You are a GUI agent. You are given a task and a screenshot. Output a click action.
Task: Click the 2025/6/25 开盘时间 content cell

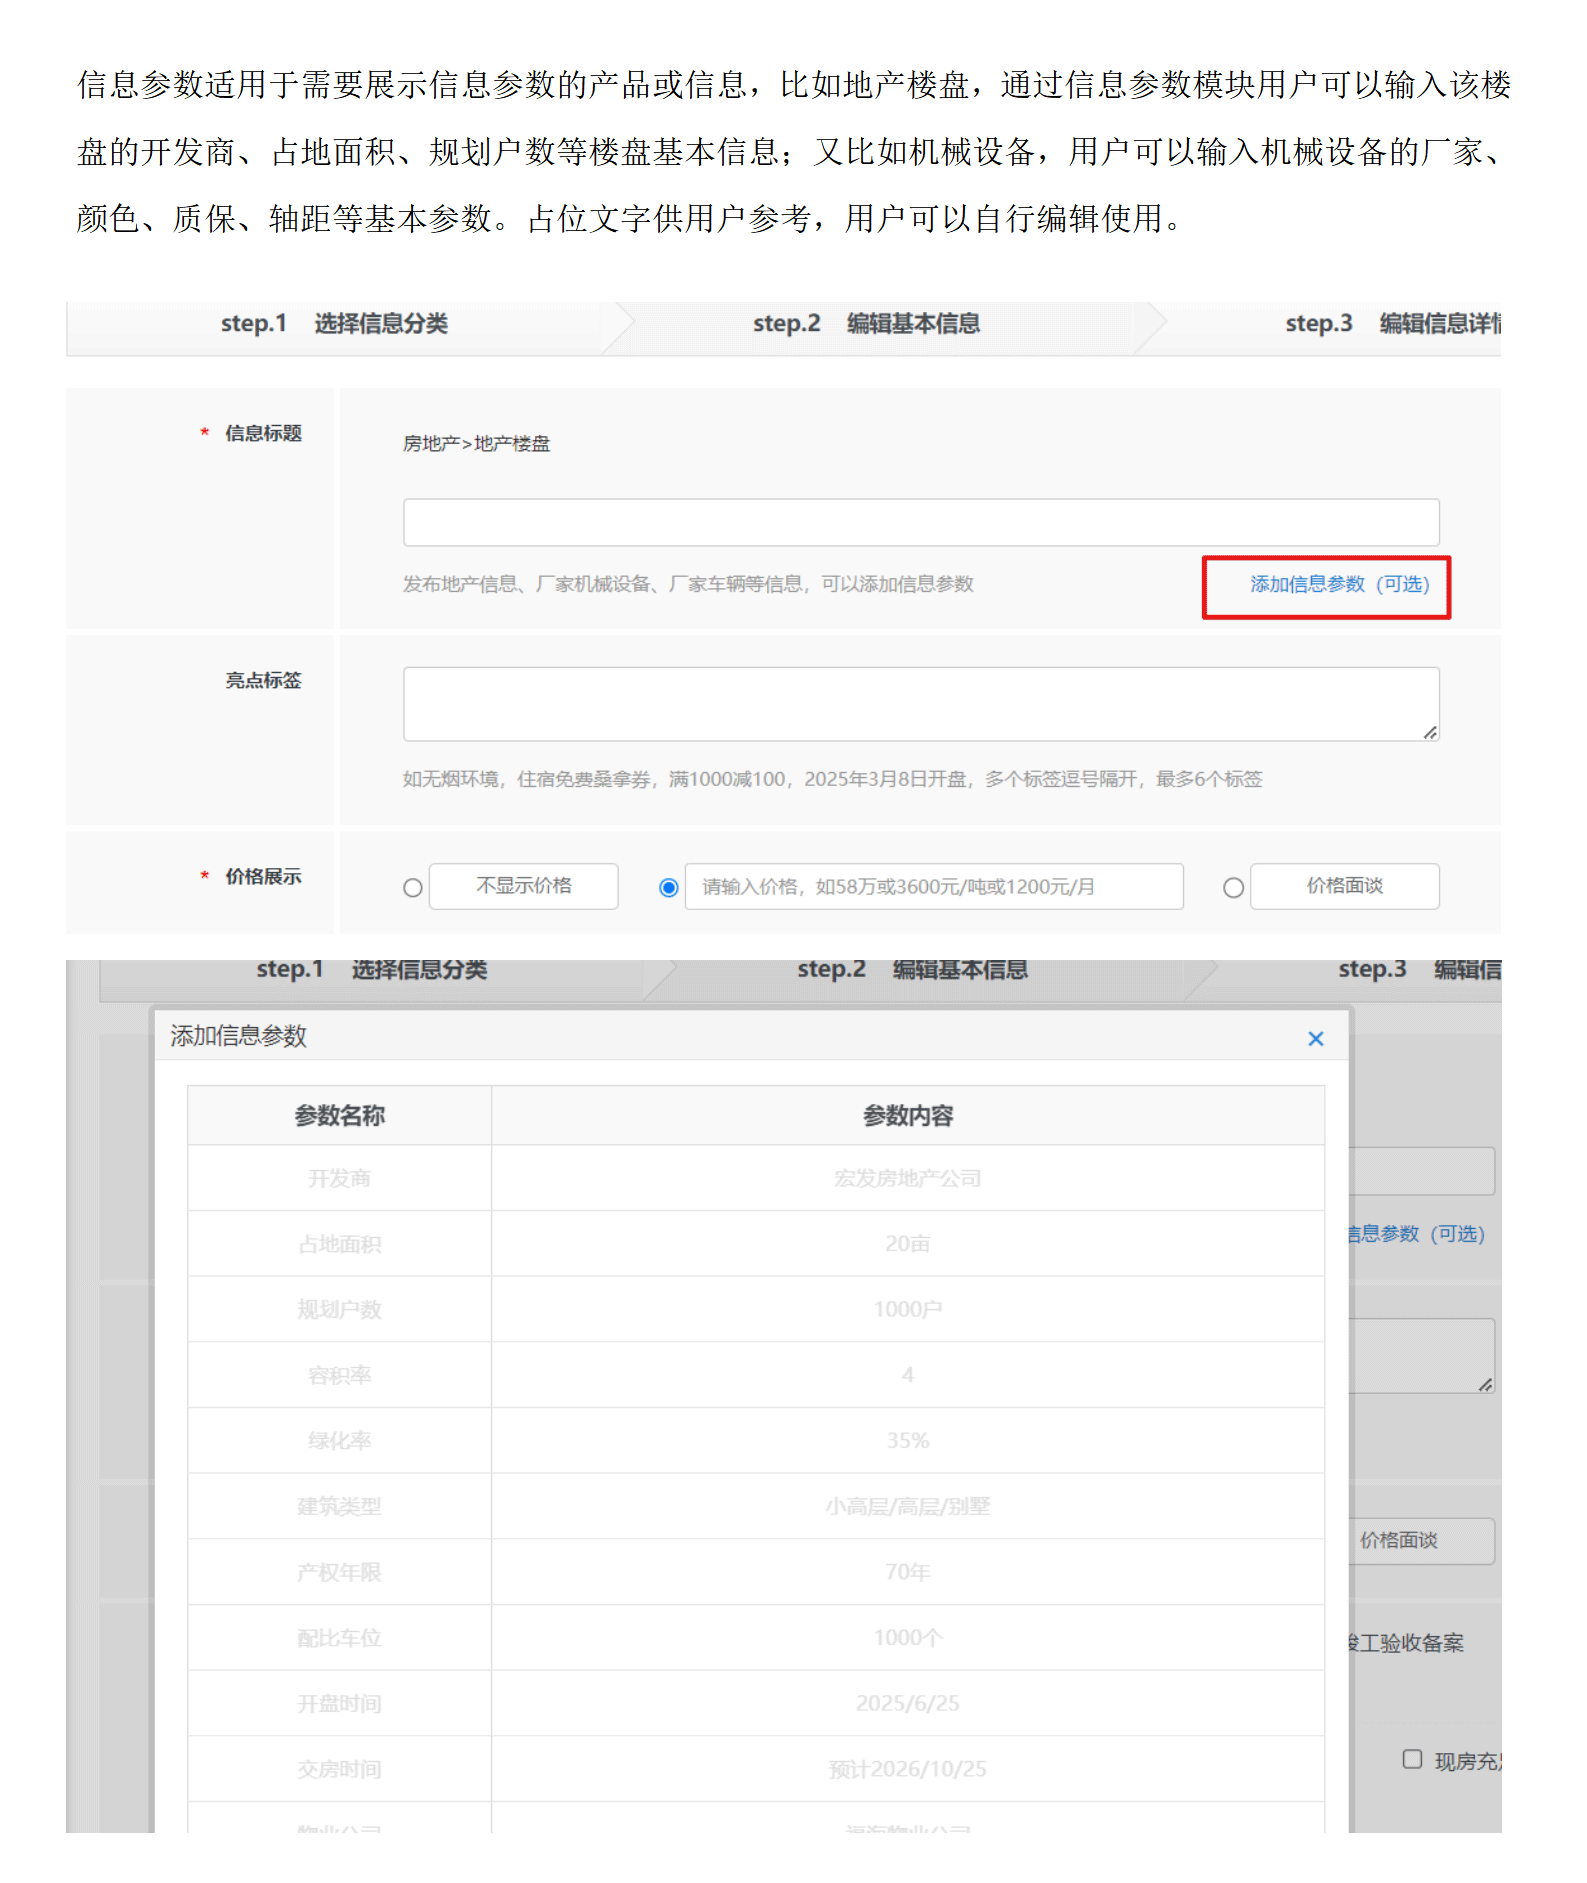(907, 1704)
